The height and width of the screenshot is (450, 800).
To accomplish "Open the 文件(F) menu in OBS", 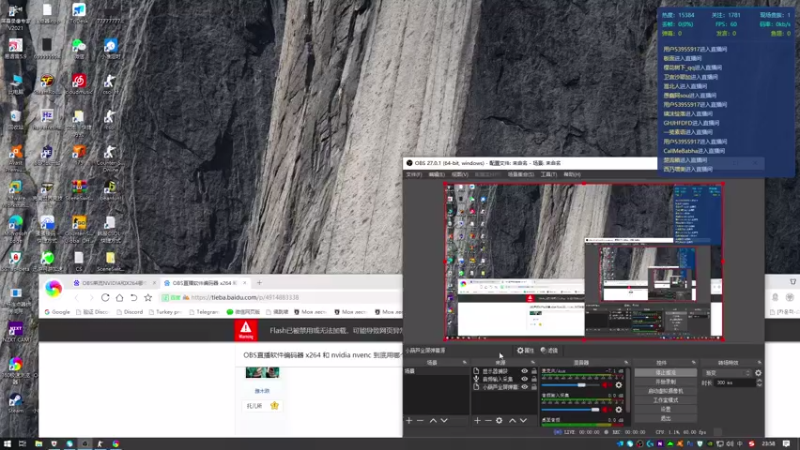I will [414, 174].
